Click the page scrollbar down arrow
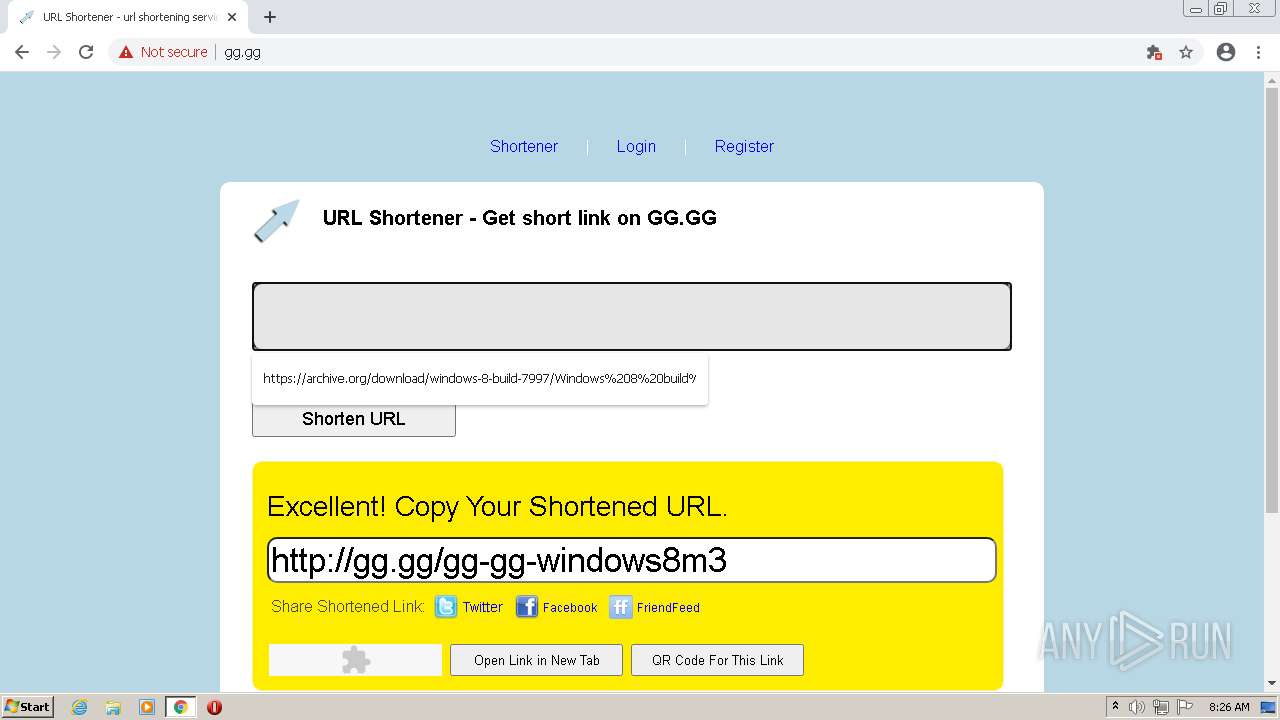 click(x=1272, y=684)
